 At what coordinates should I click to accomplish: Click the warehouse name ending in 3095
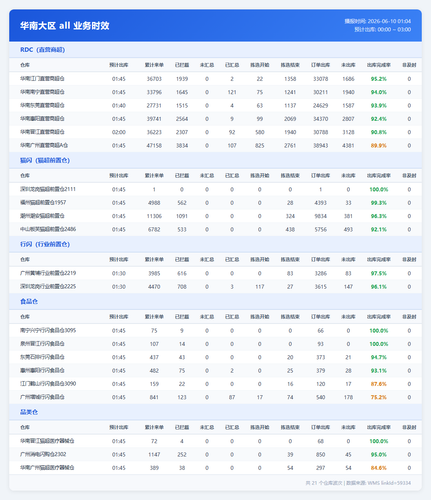[x=48, y=331]
